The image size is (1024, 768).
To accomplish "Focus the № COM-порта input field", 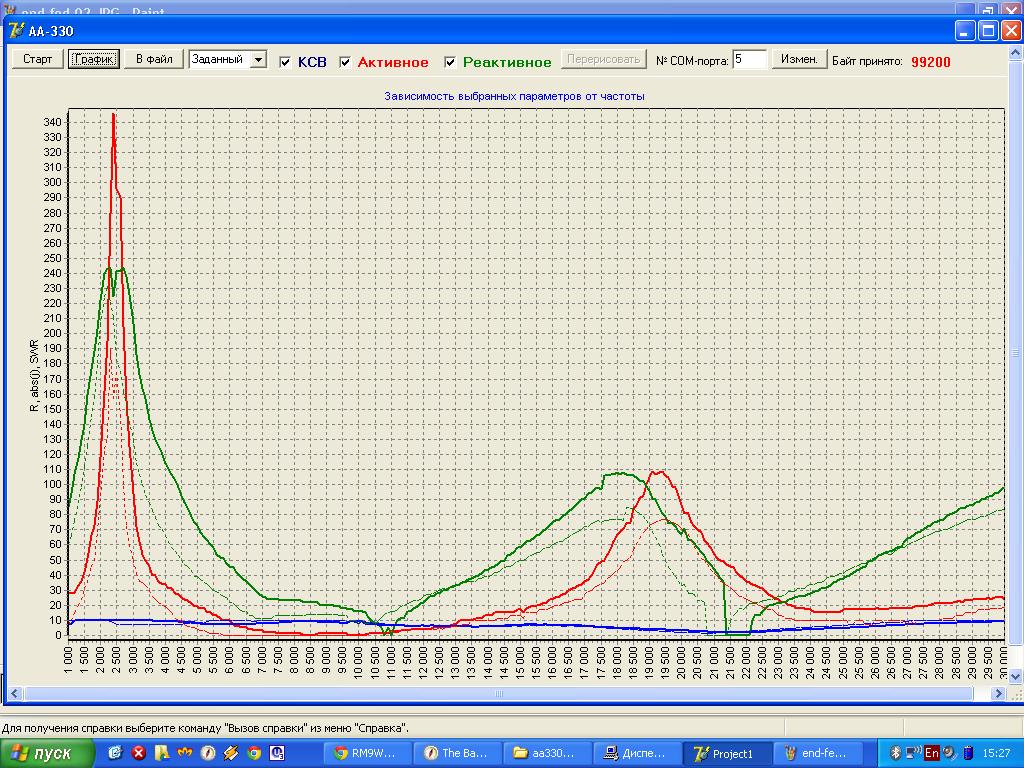I will tap(749, 59).
